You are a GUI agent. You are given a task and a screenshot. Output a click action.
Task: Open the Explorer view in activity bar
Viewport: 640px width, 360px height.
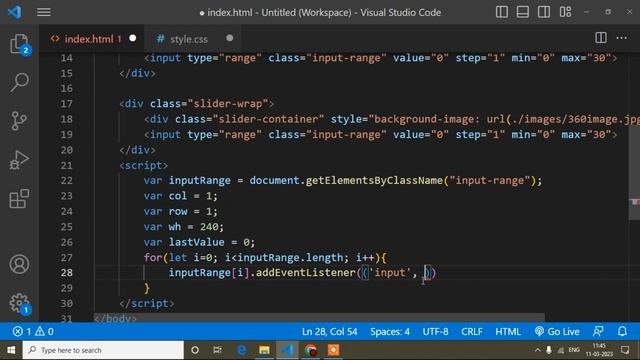pos(19,44)
